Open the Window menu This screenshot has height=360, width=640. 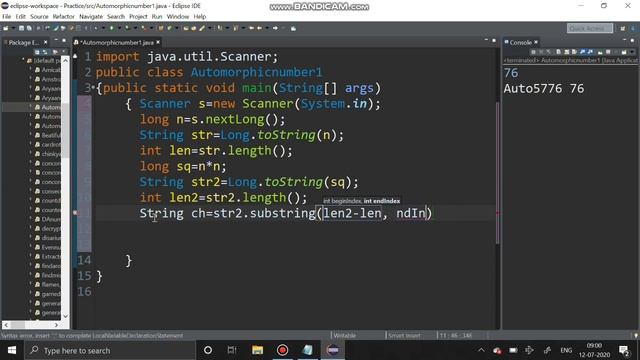pos(178,16)
